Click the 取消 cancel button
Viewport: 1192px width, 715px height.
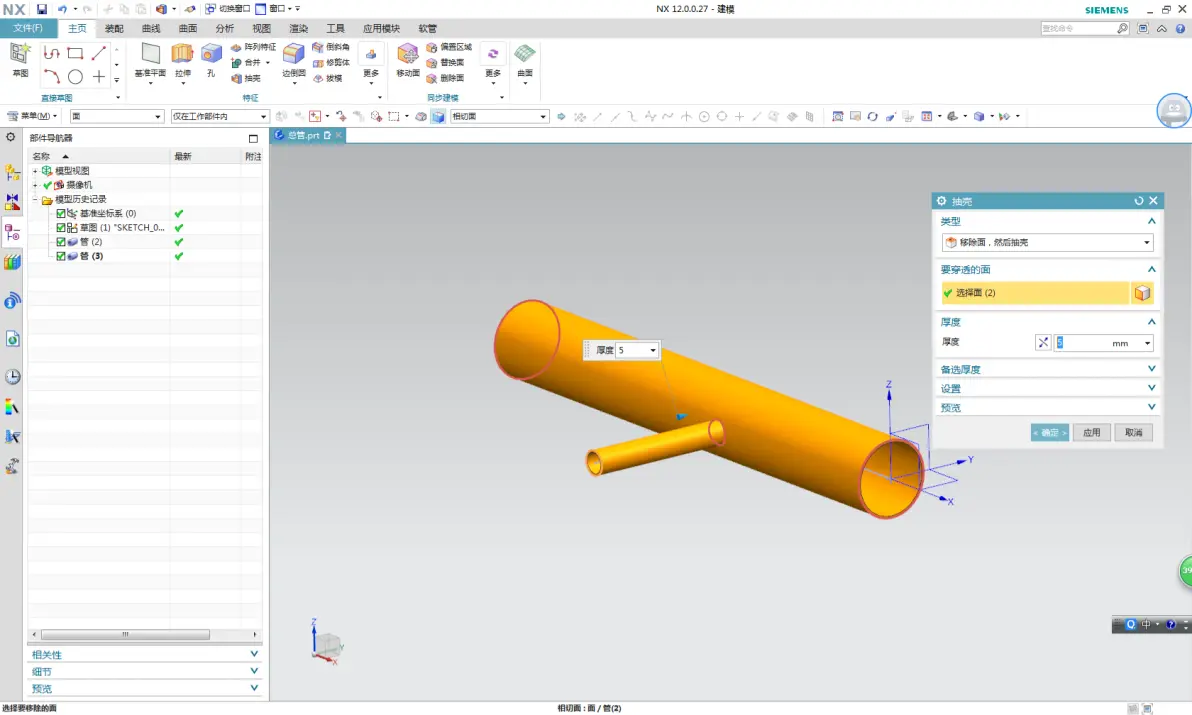pyautogui.click(x=1133, y=432)
